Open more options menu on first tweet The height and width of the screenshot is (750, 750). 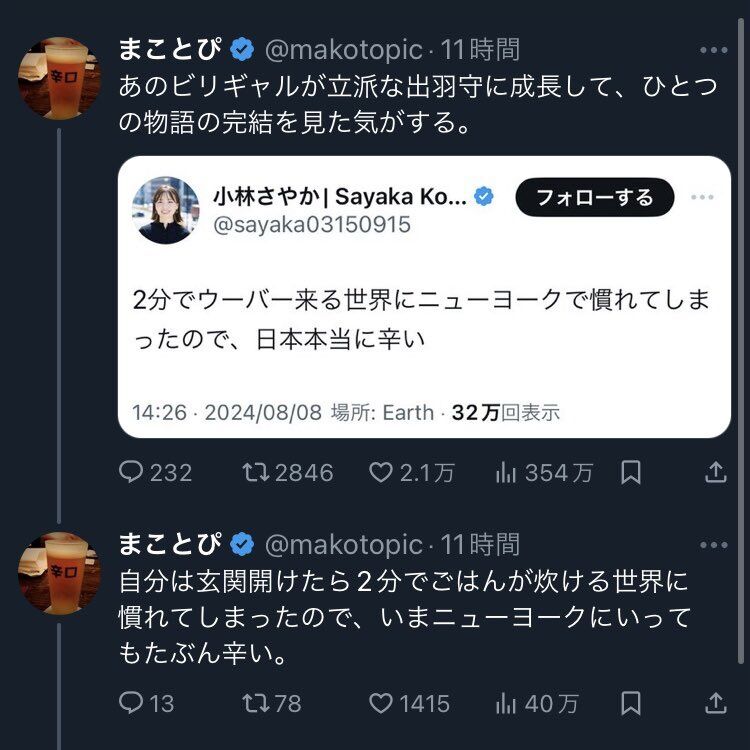pyautogui.click(x=714, y=49)
